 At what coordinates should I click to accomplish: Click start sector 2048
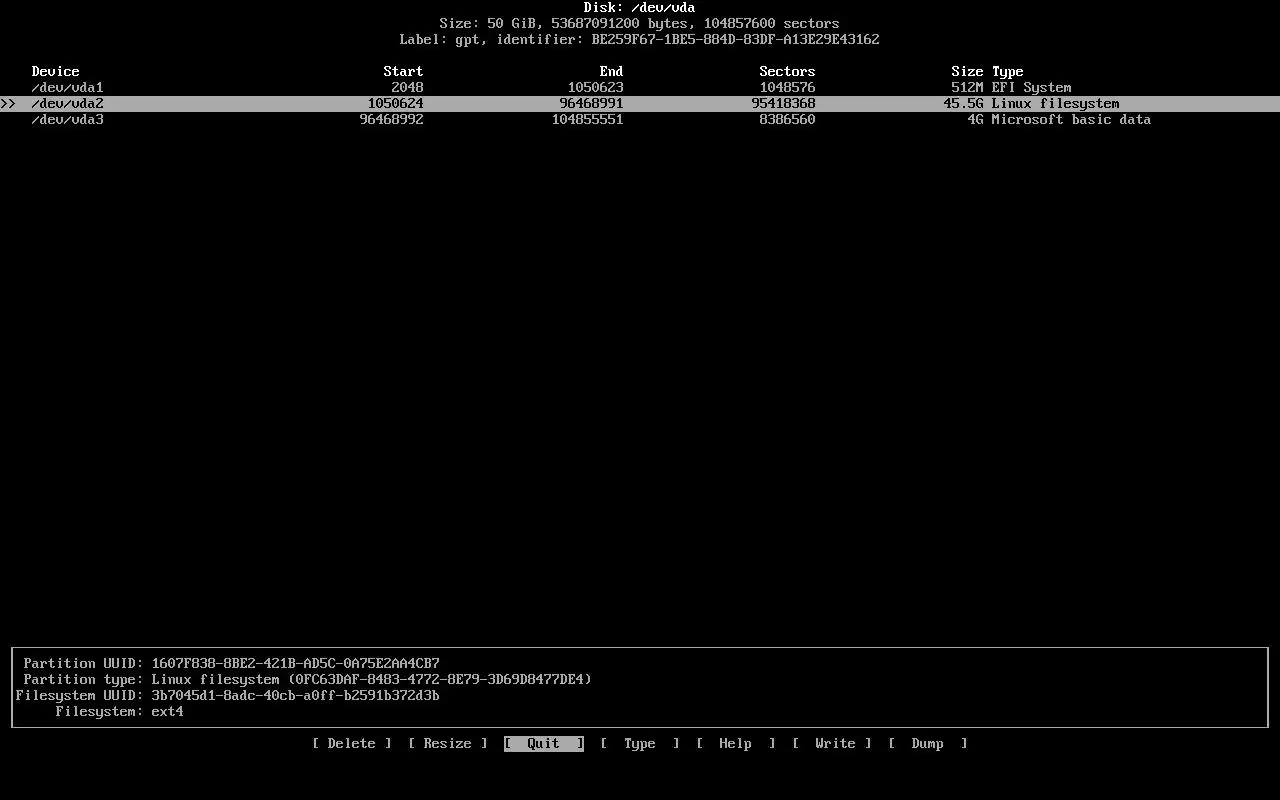[407, 87]
